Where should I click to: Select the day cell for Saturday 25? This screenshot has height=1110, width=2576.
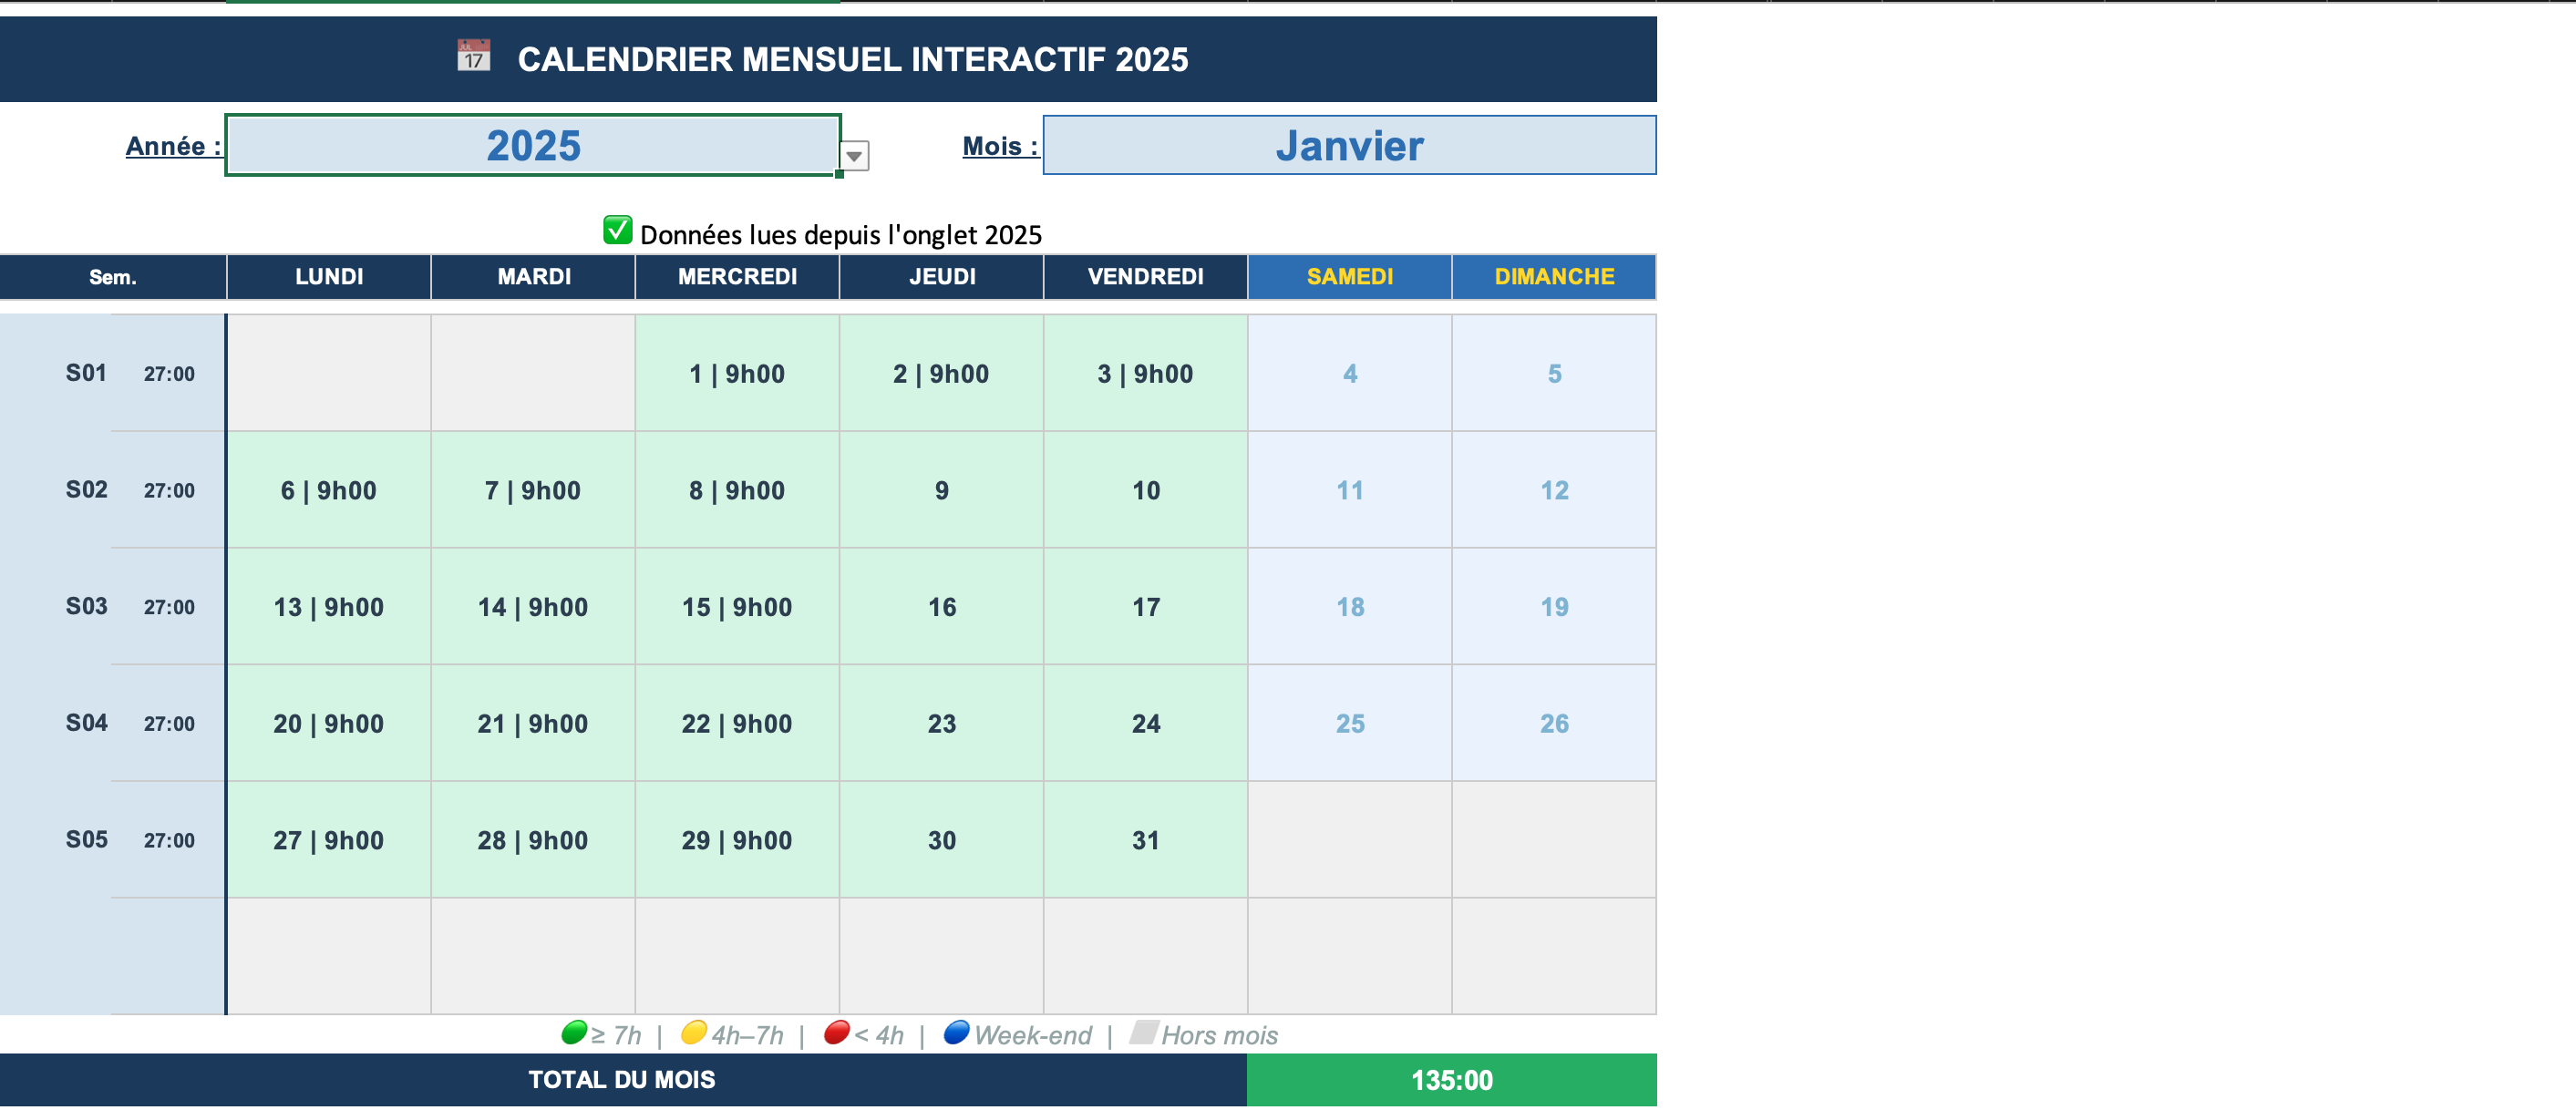coord(1348,724)
